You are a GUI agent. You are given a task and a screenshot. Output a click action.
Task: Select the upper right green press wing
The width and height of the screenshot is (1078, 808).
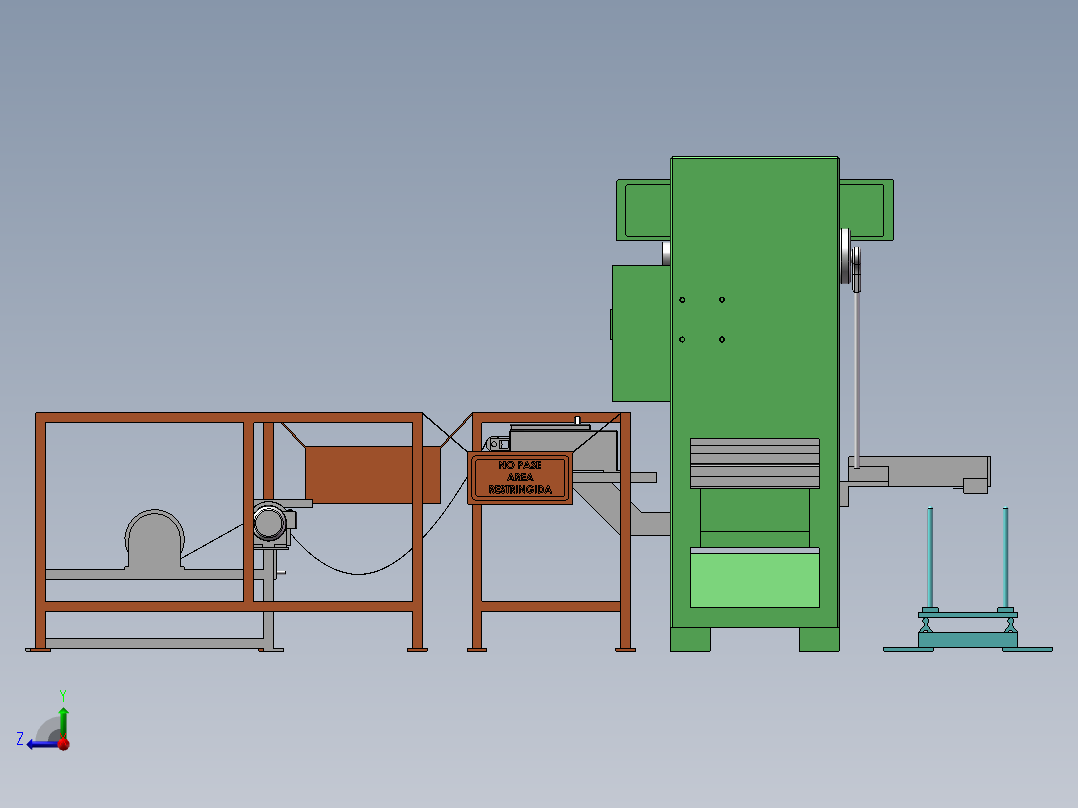tap(866, 210)
